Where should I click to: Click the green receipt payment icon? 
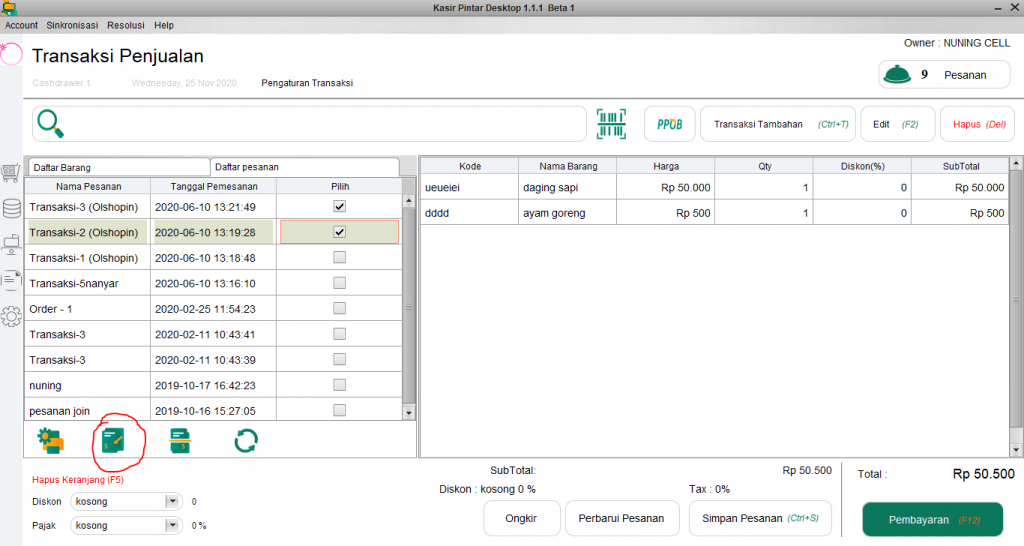(180, 441)
